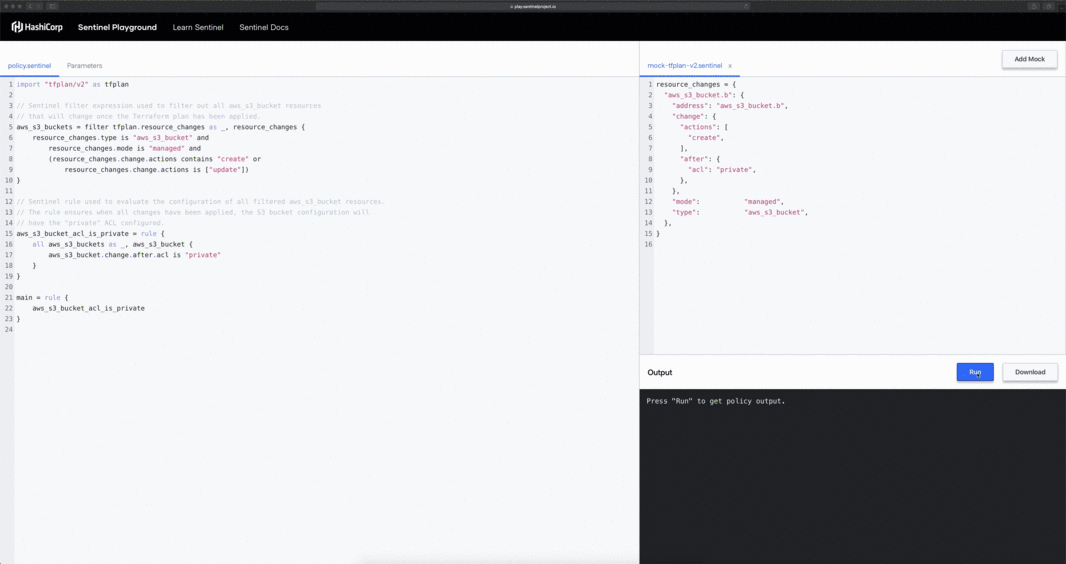
Task: Select the mock-tfplan-v2.sentinel tab
Action: (684, 66)
